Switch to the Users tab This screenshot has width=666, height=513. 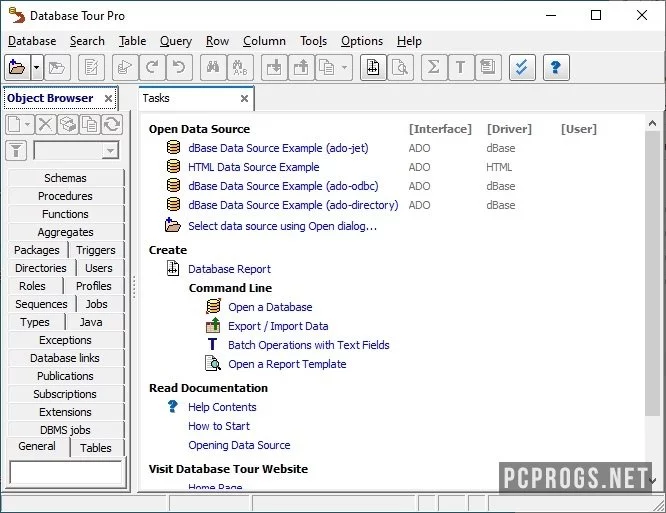pos(99,268)
